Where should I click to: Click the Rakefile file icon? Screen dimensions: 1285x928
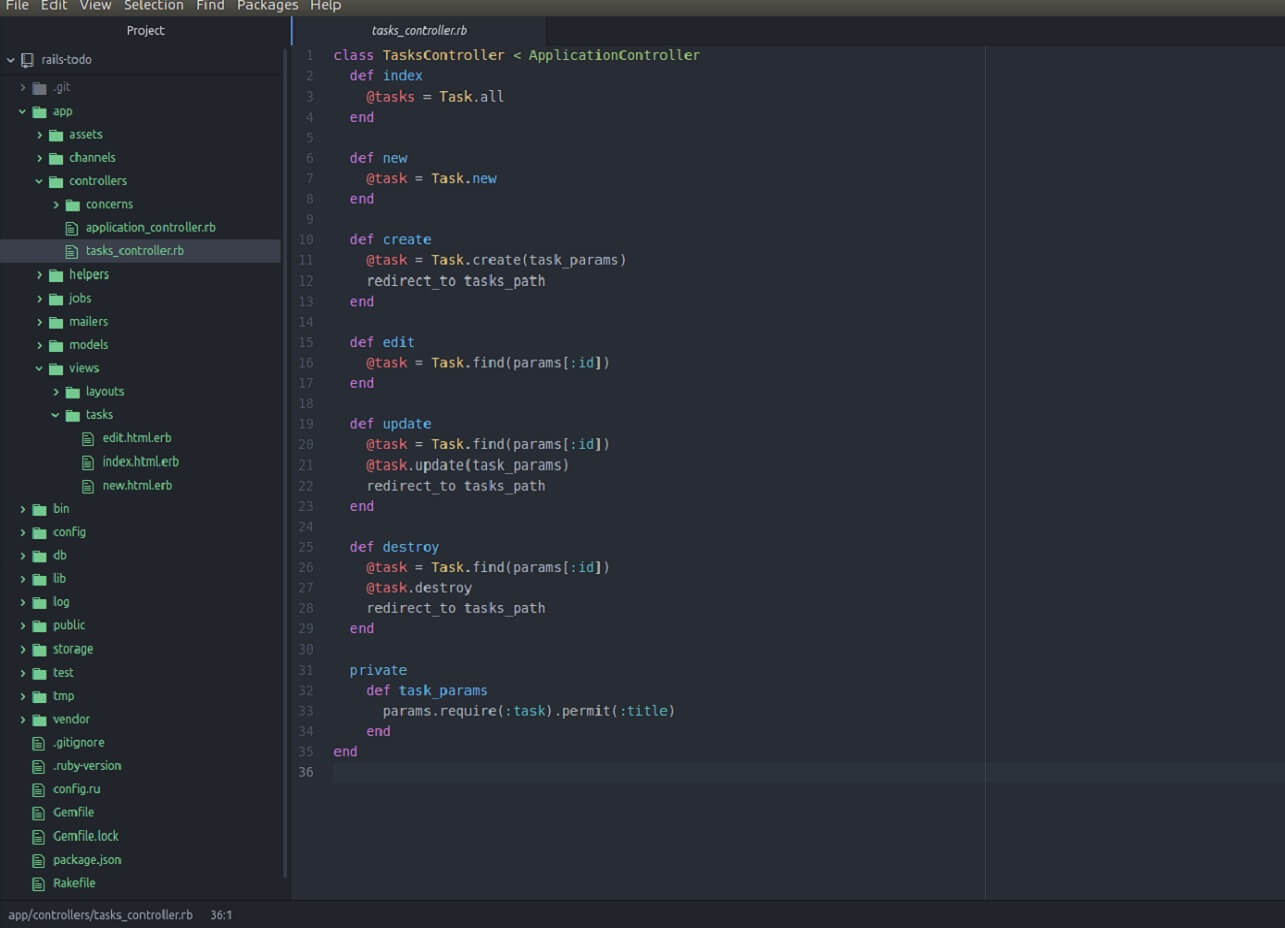click(x=39, y=884)
